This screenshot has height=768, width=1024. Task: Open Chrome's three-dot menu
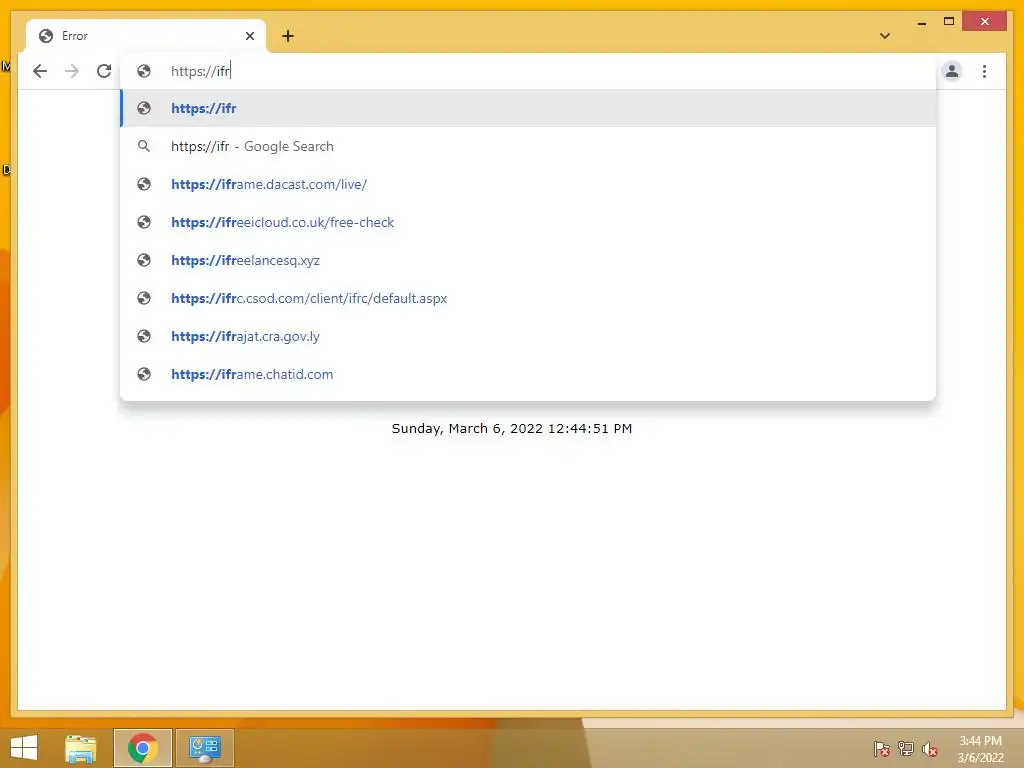(984, 71)
